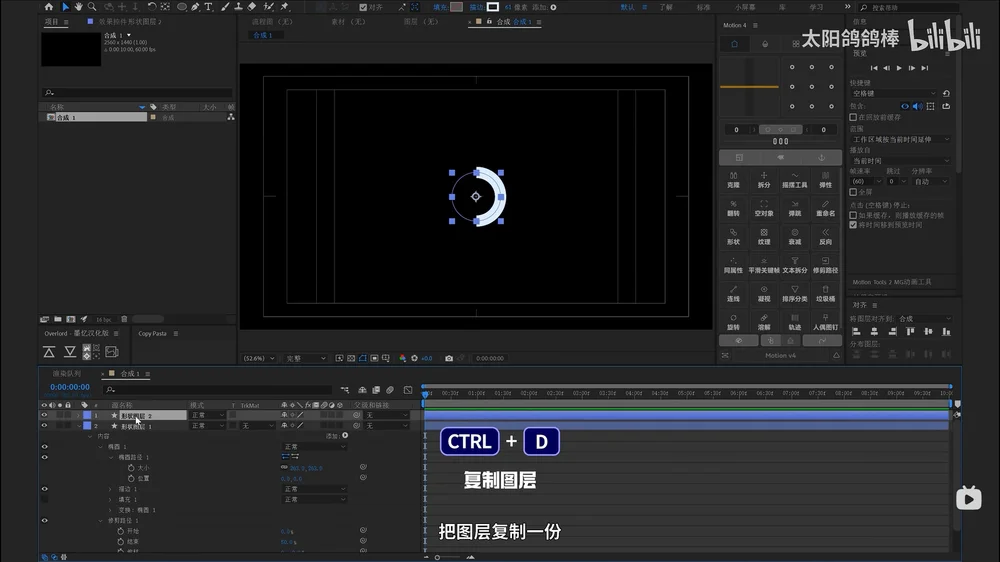Click the 反向 reverse button in Motion 4
1000x562 pixels.
[825, 237]
